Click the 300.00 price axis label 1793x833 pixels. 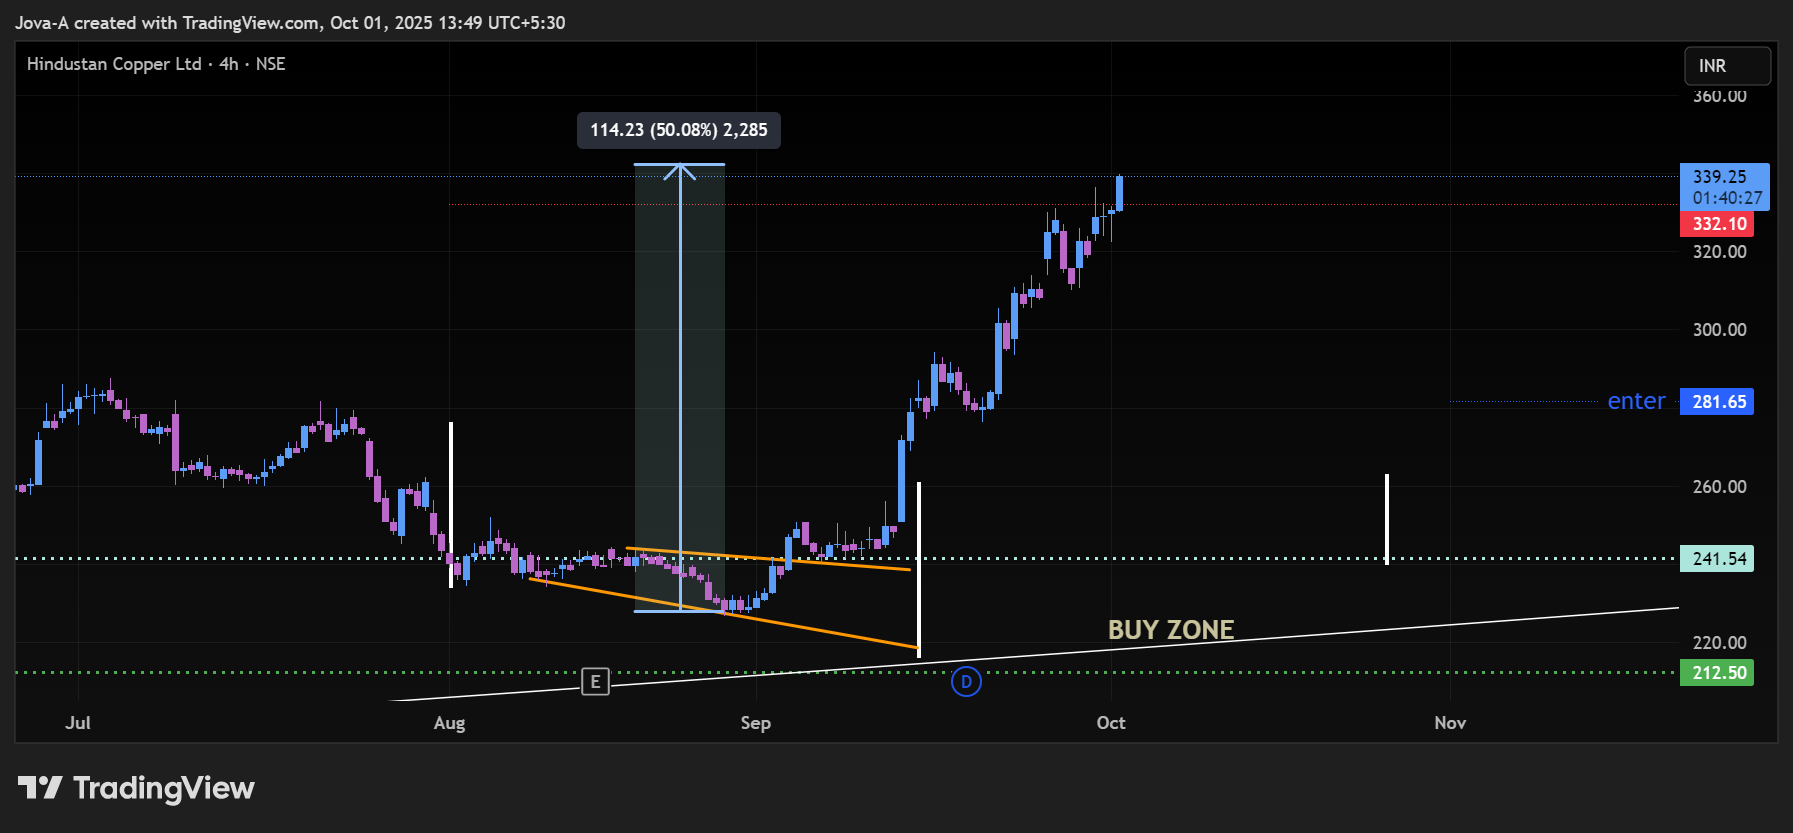pos(1719,330)
